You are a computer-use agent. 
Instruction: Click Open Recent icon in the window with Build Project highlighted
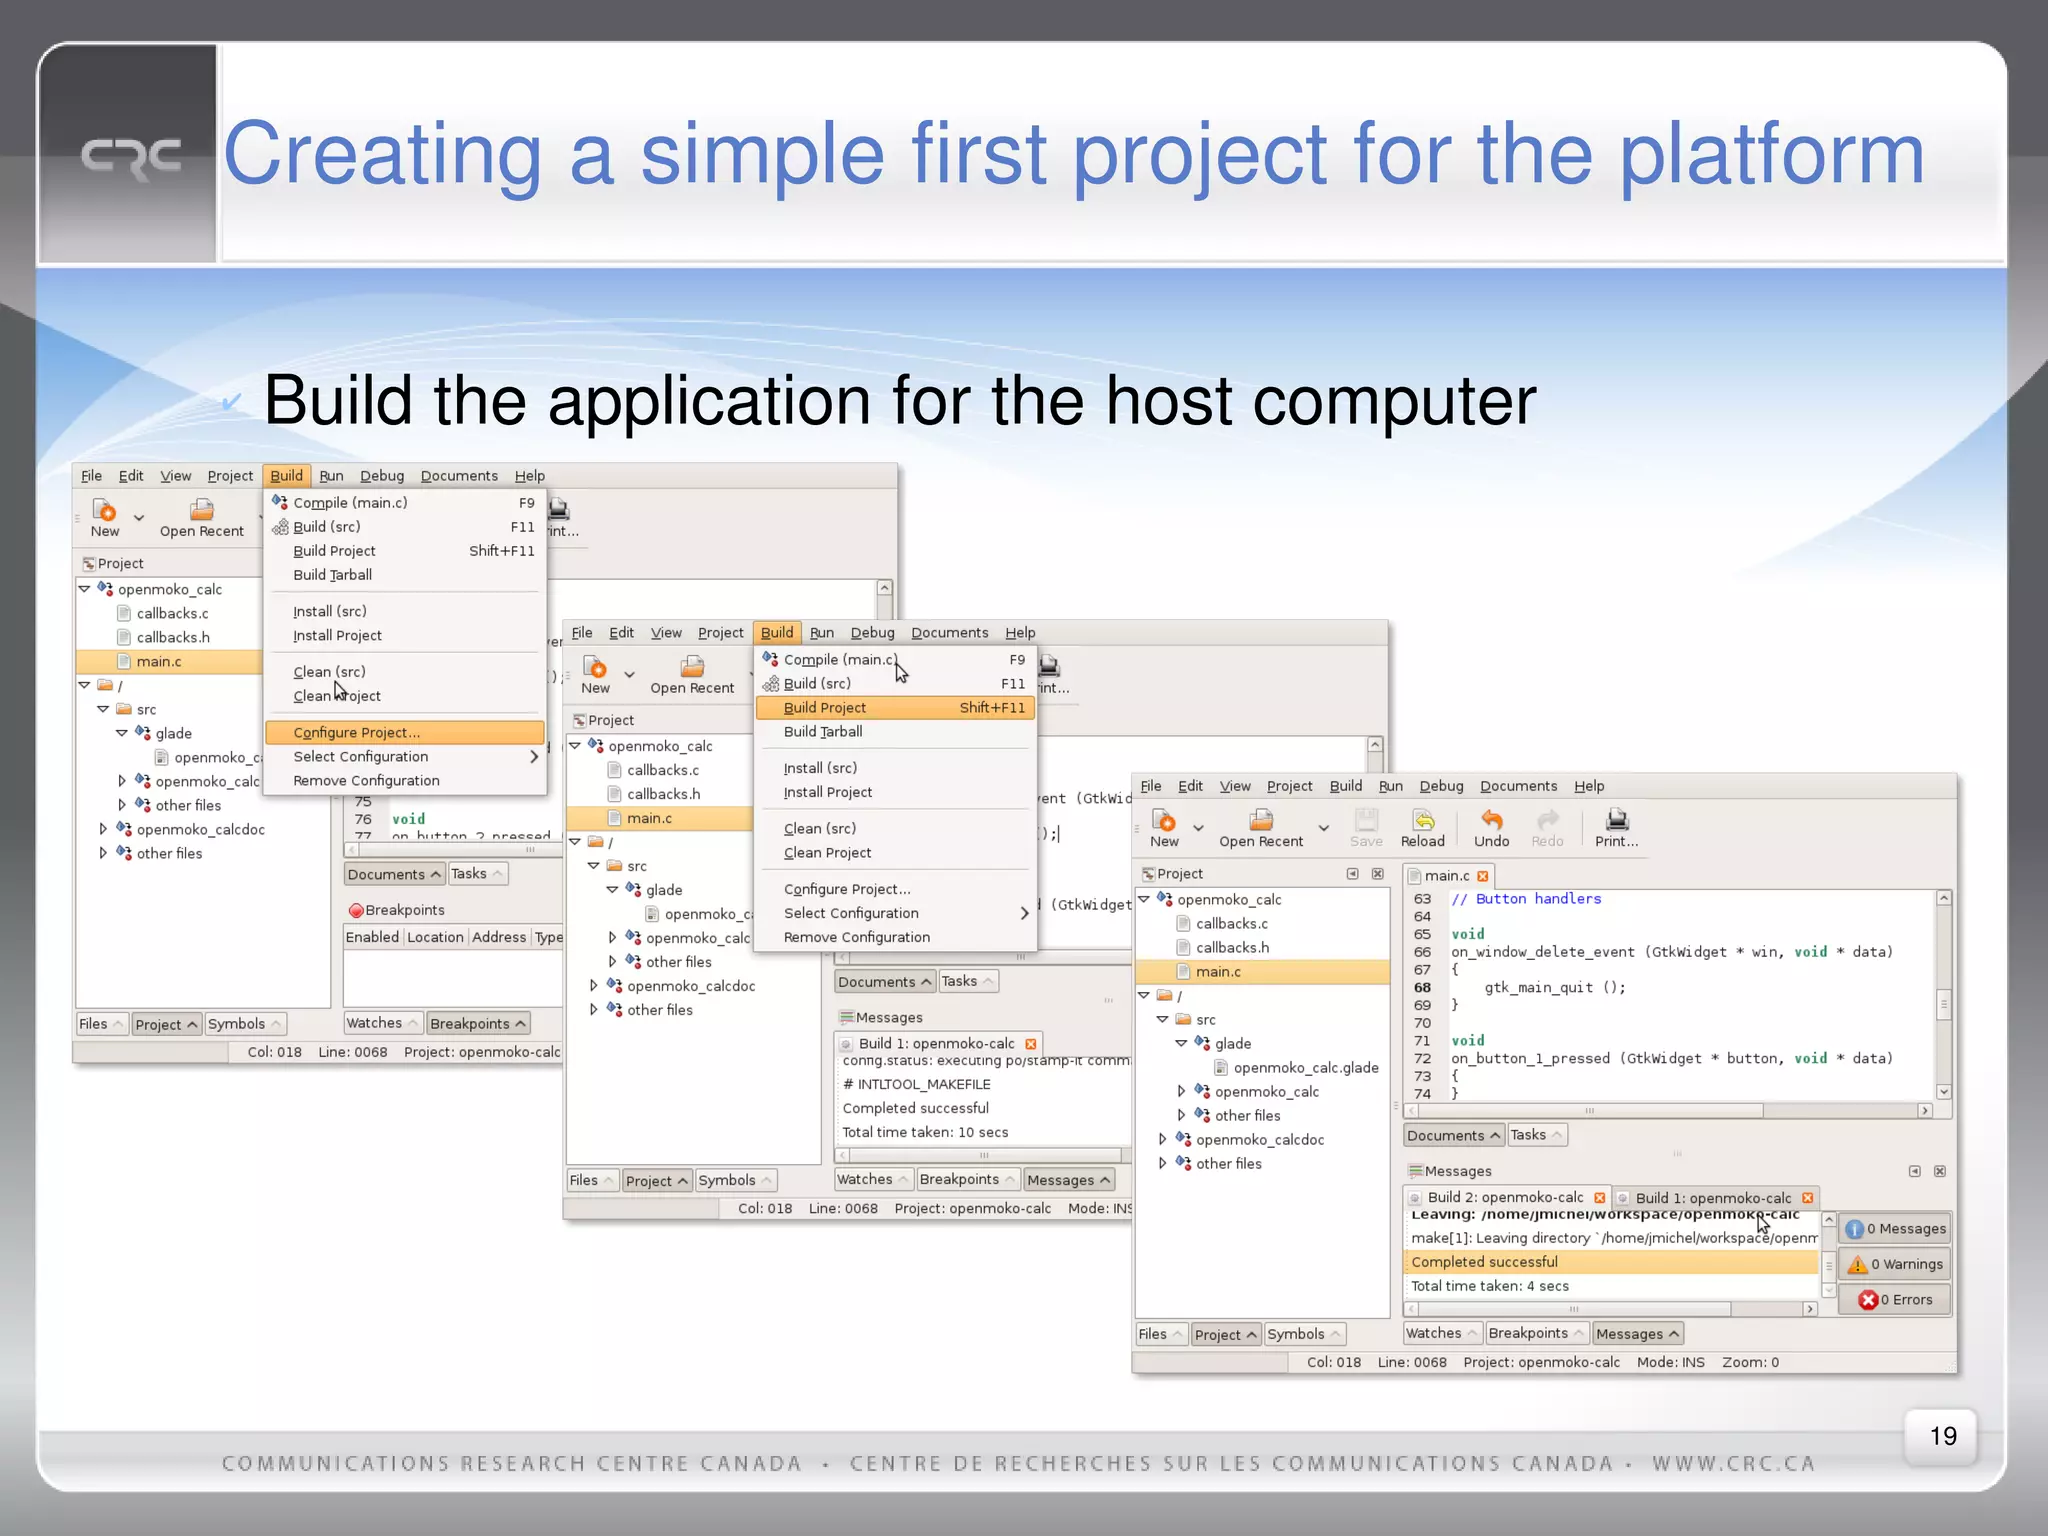[x=692, y=667]
